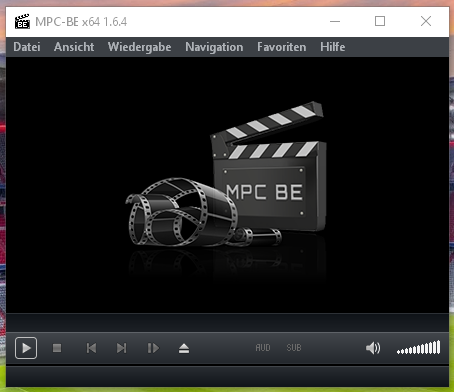This screenshot has height=392, width=454.
Task: Mute the volume with speaker icon
Action: coord(373,348)
